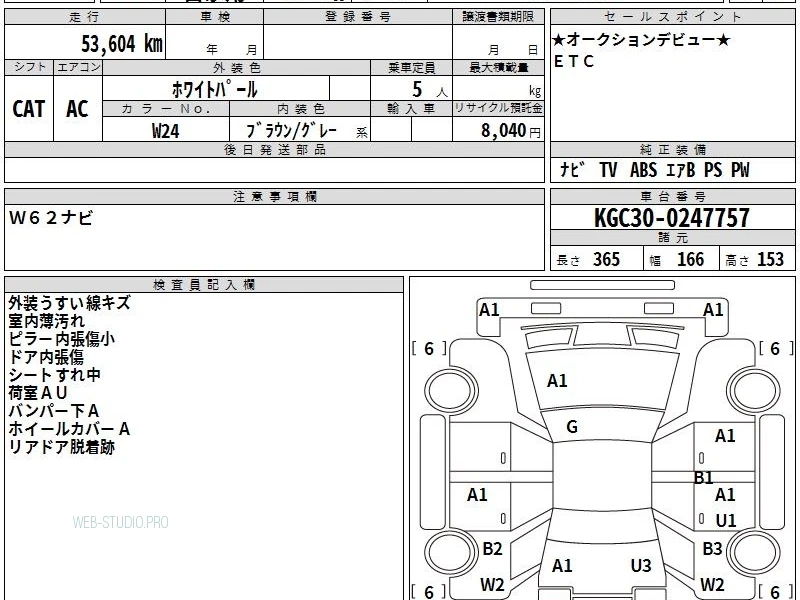Click the カラーNo. header
Viewport: 800px width, 600px height.
pyautogui.click(x=166, y=109)
